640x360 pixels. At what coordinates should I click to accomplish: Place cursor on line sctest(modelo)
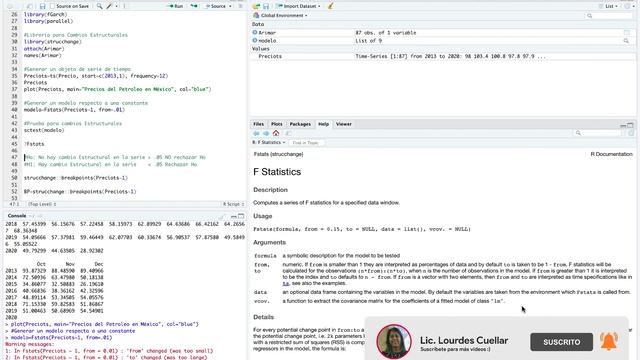44,130
